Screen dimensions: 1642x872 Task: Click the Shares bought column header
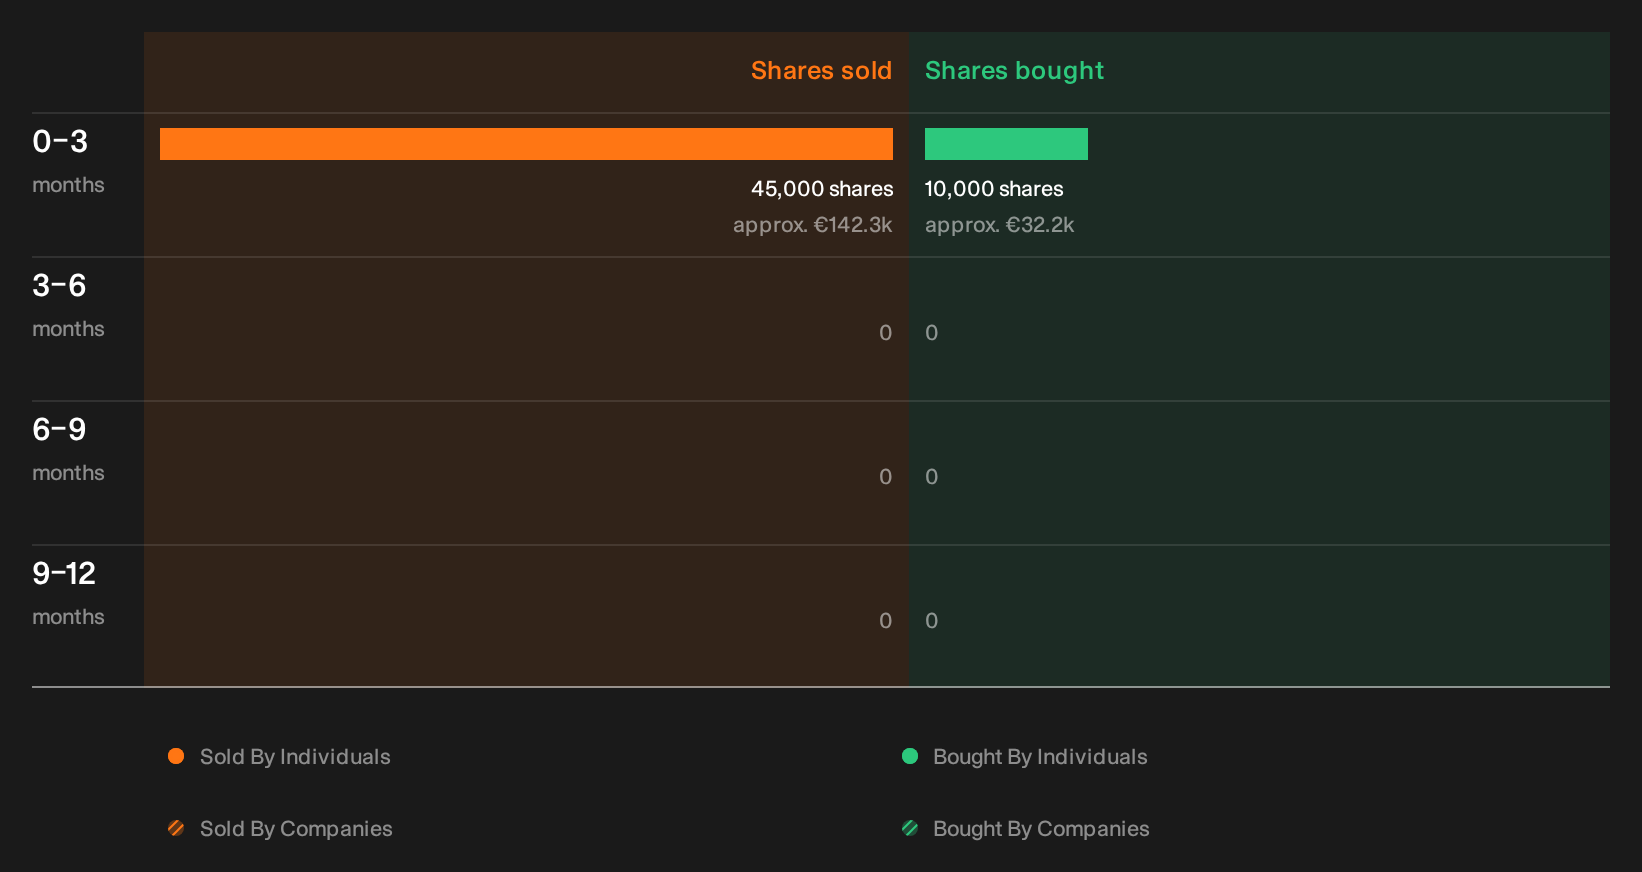coord(1014,71)
